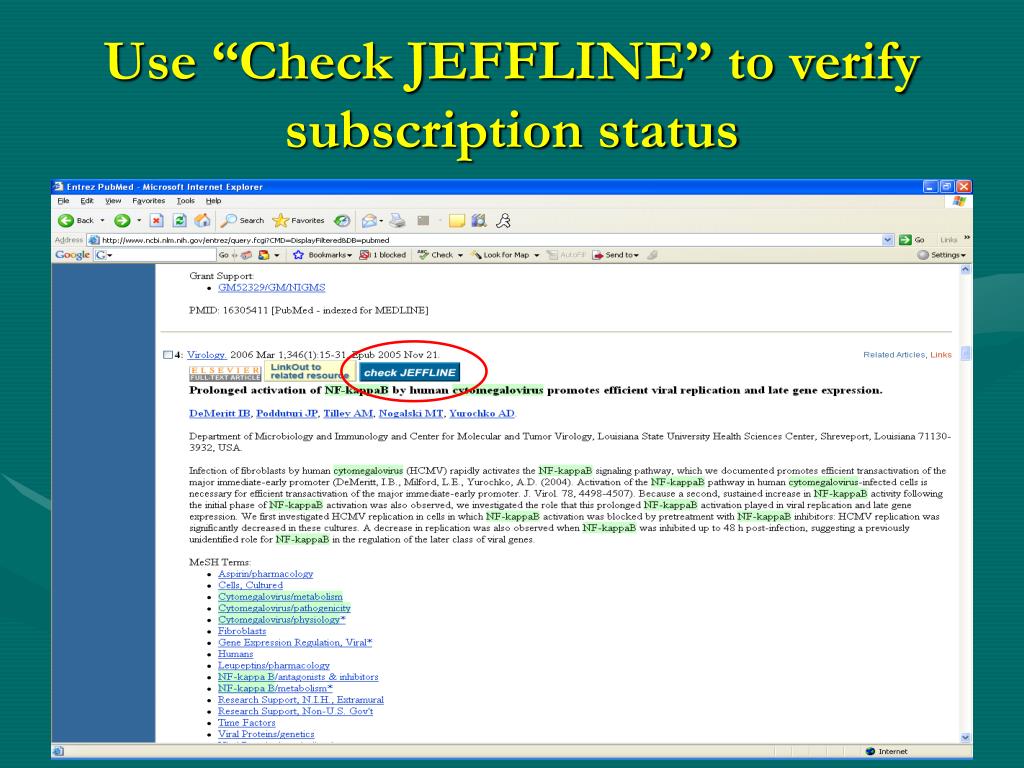Click the check JEFFLINE button
The height and width of the screenshot is (768, 1024).
(x=409, y=372)
